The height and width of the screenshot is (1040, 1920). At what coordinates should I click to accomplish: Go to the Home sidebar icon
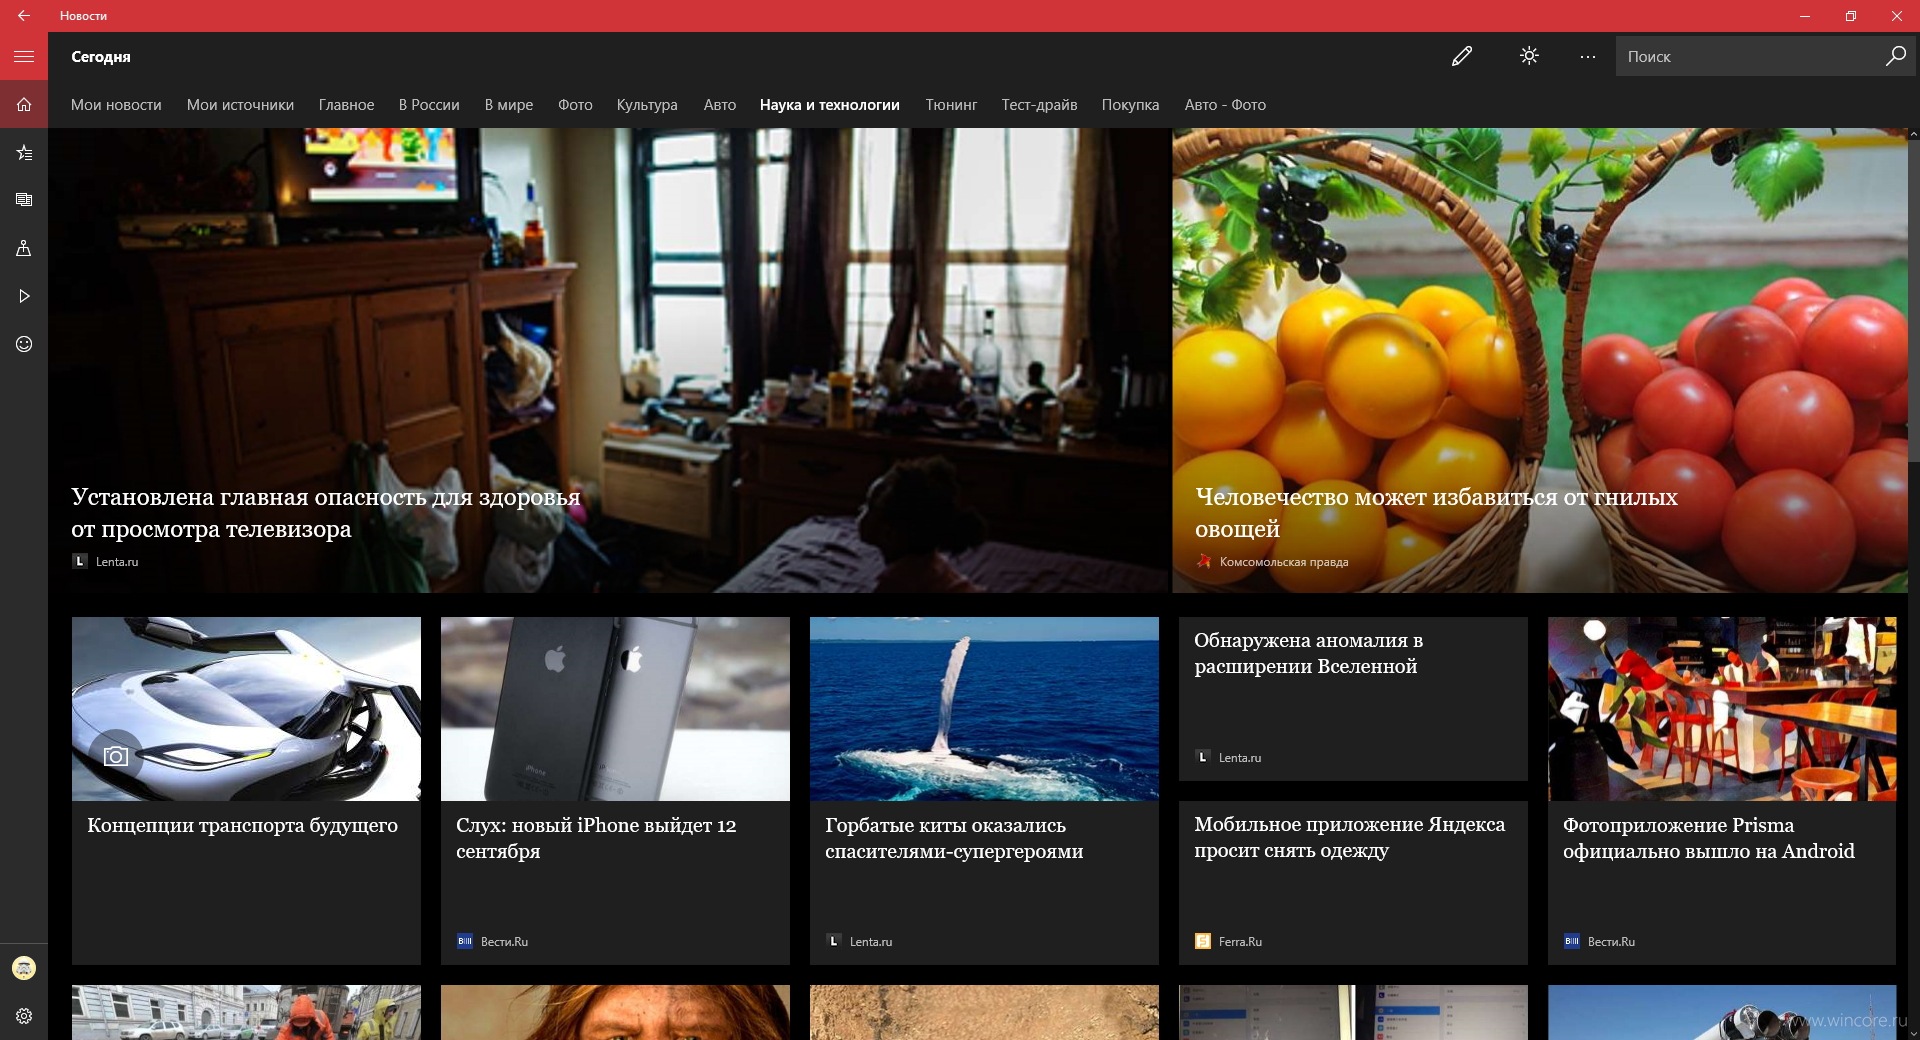pos(24,105)
